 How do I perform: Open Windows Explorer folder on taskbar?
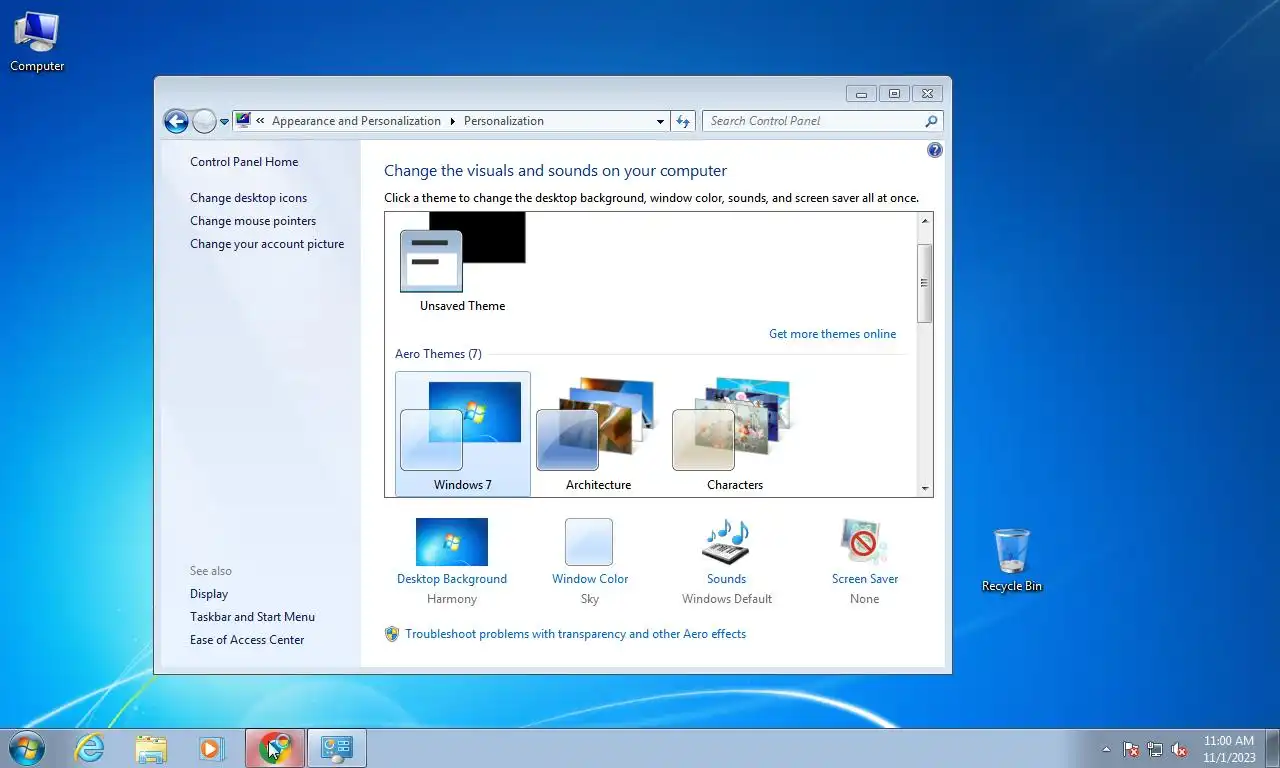[x=151, y=748]
